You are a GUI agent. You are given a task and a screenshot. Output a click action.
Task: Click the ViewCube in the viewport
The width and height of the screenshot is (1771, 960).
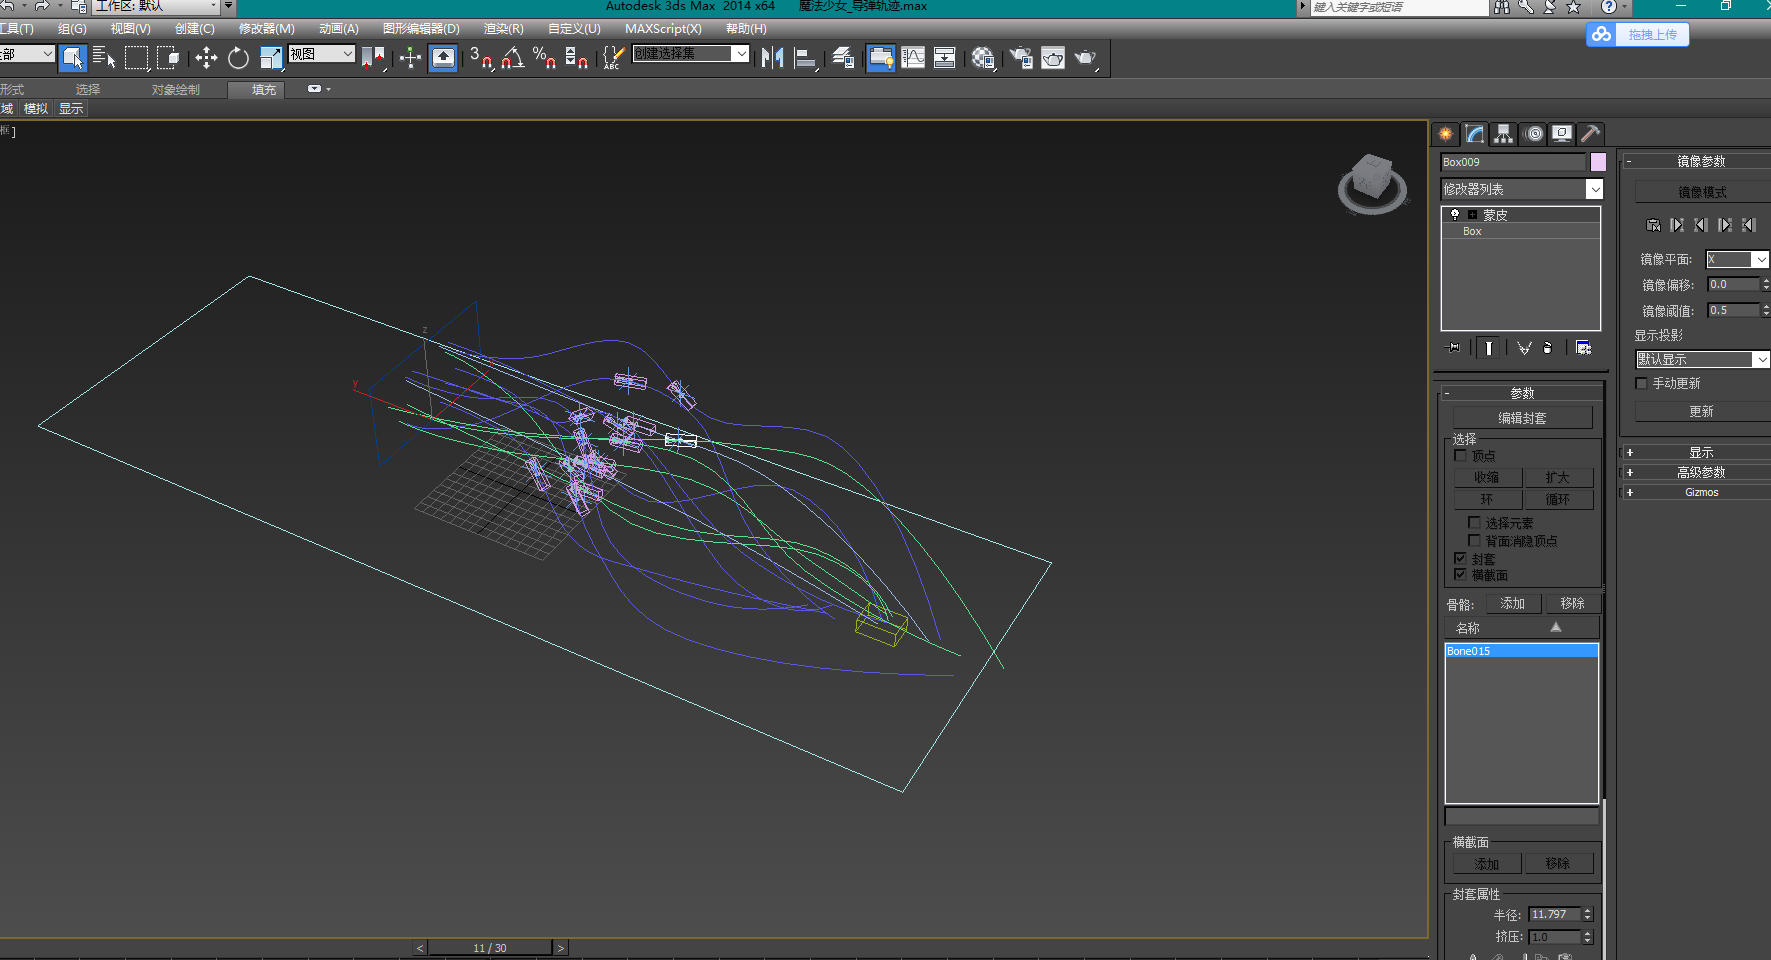point(1372,183)
